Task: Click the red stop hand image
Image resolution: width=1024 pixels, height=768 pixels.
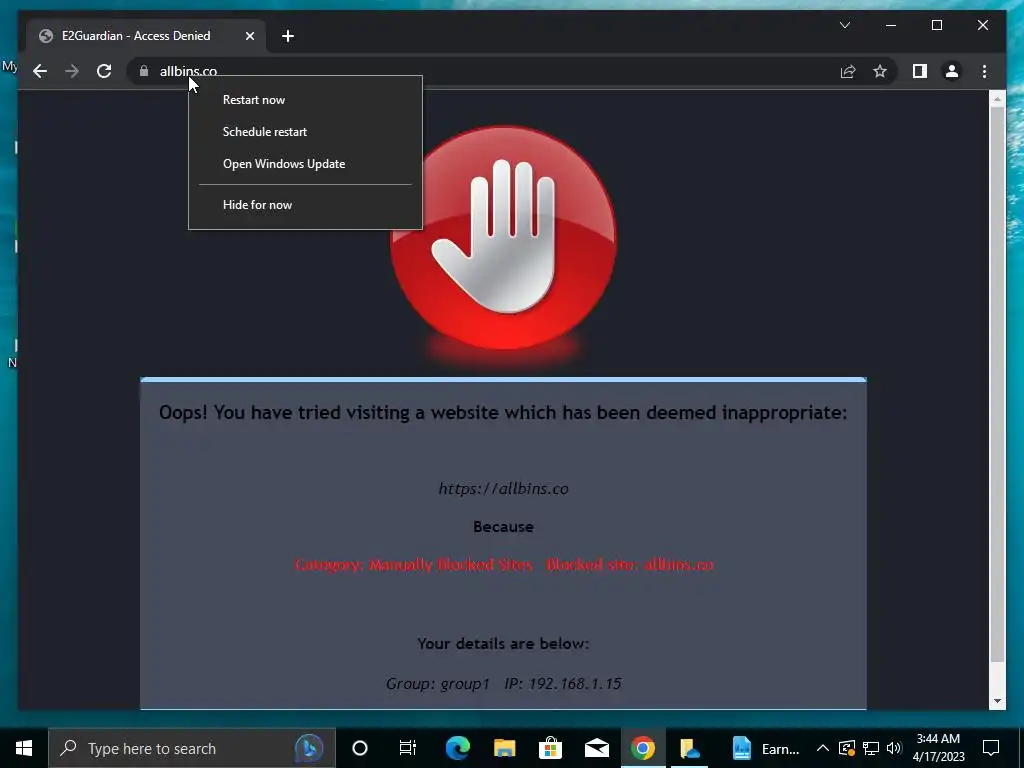Action: (x=503, y=238)
